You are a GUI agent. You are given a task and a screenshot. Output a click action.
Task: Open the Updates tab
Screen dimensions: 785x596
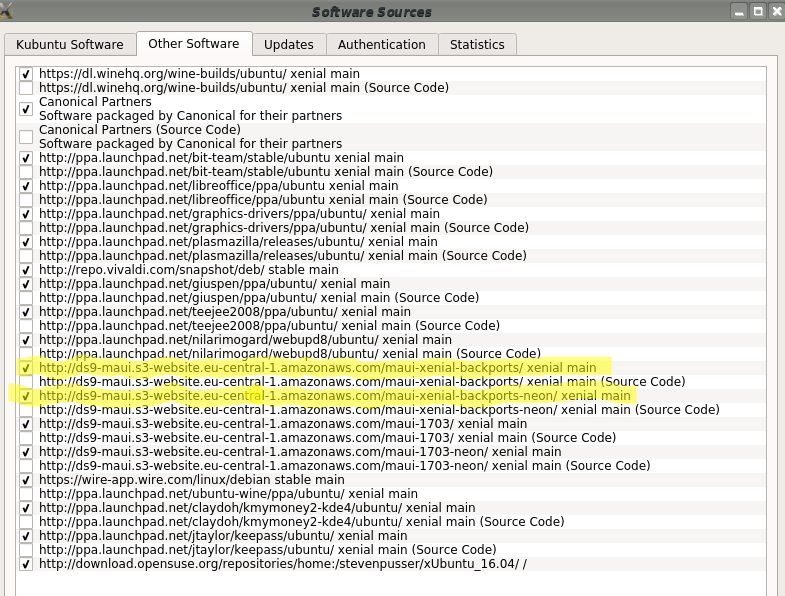point(289,45)
